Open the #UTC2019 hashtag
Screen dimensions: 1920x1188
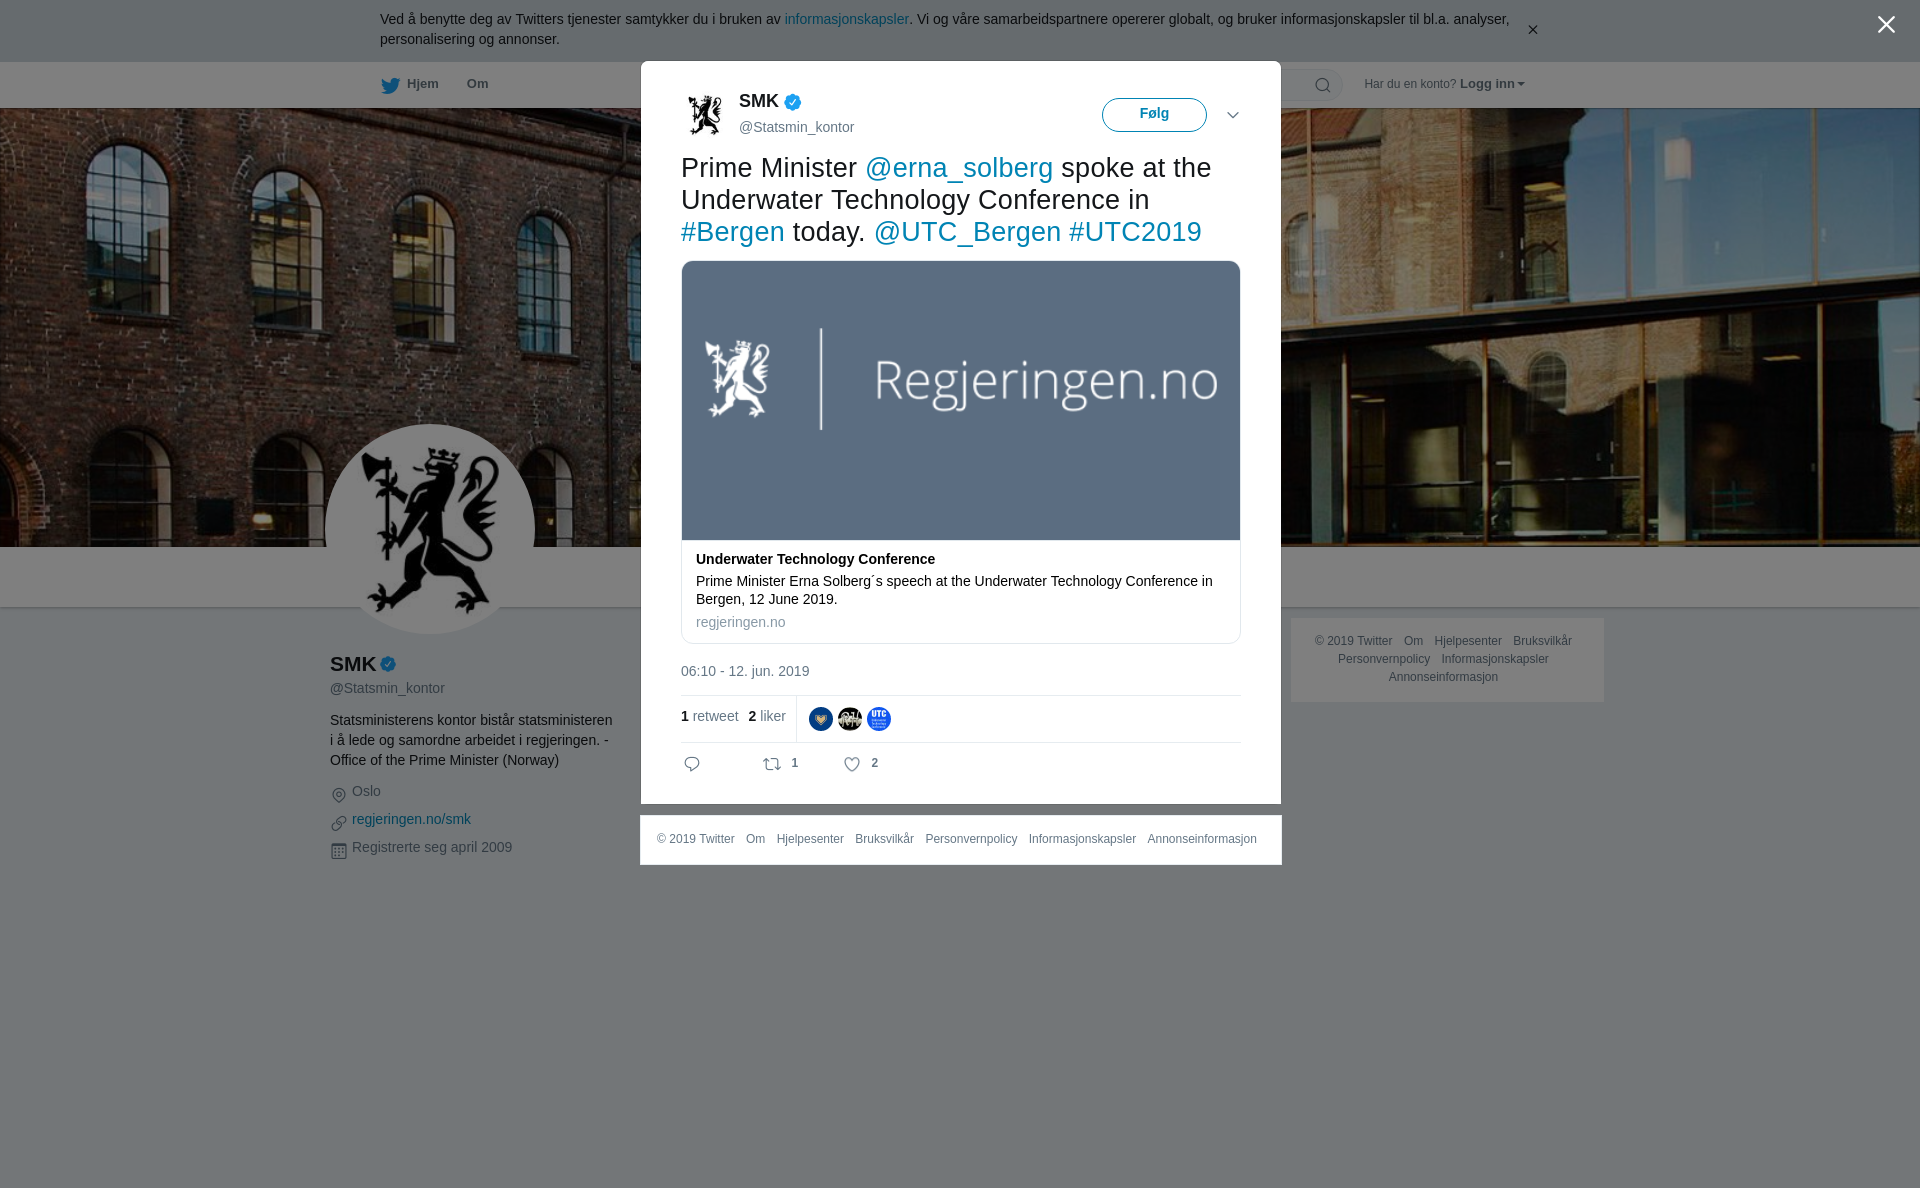[x=1135, y=232]
